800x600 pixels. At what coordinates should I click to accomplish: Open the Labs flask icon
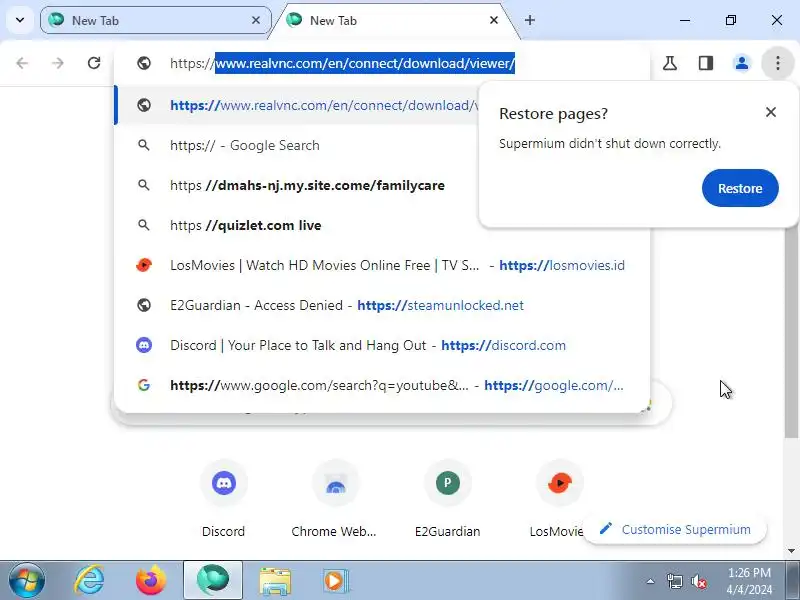(x=670, y=63)
